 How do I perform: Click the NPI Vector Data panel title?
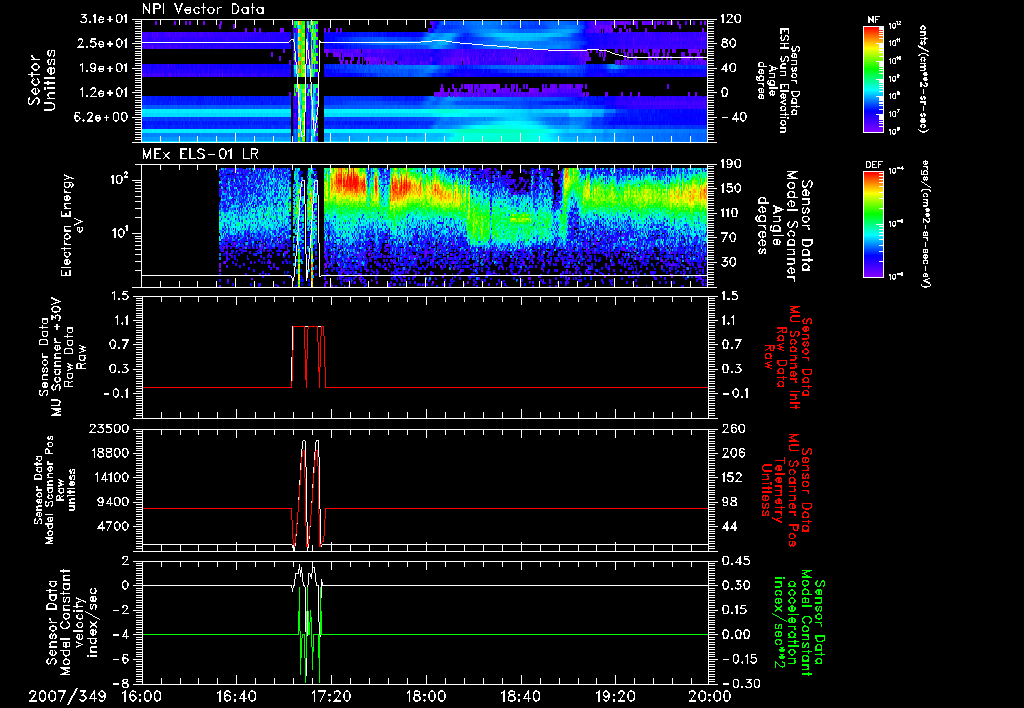coord(203,9)
